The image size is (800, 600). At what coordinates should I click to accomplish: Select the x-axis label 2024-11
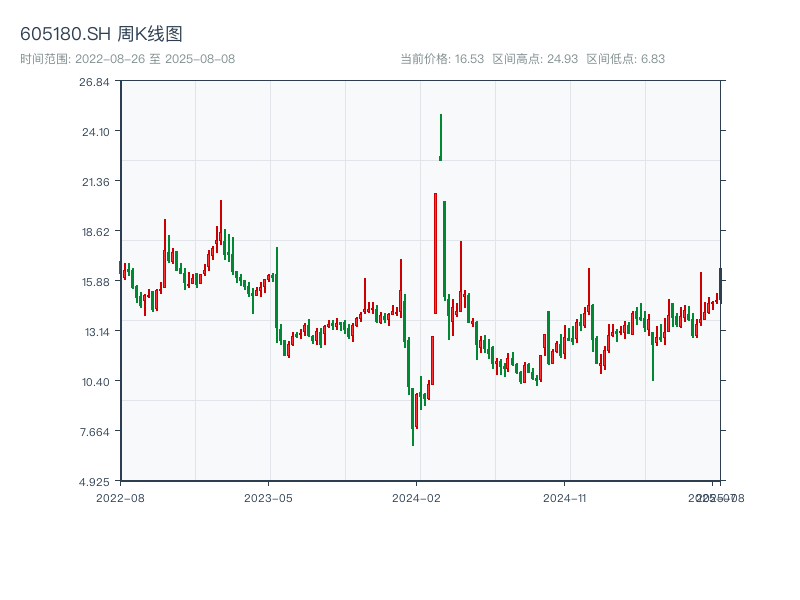click(564, 498)
